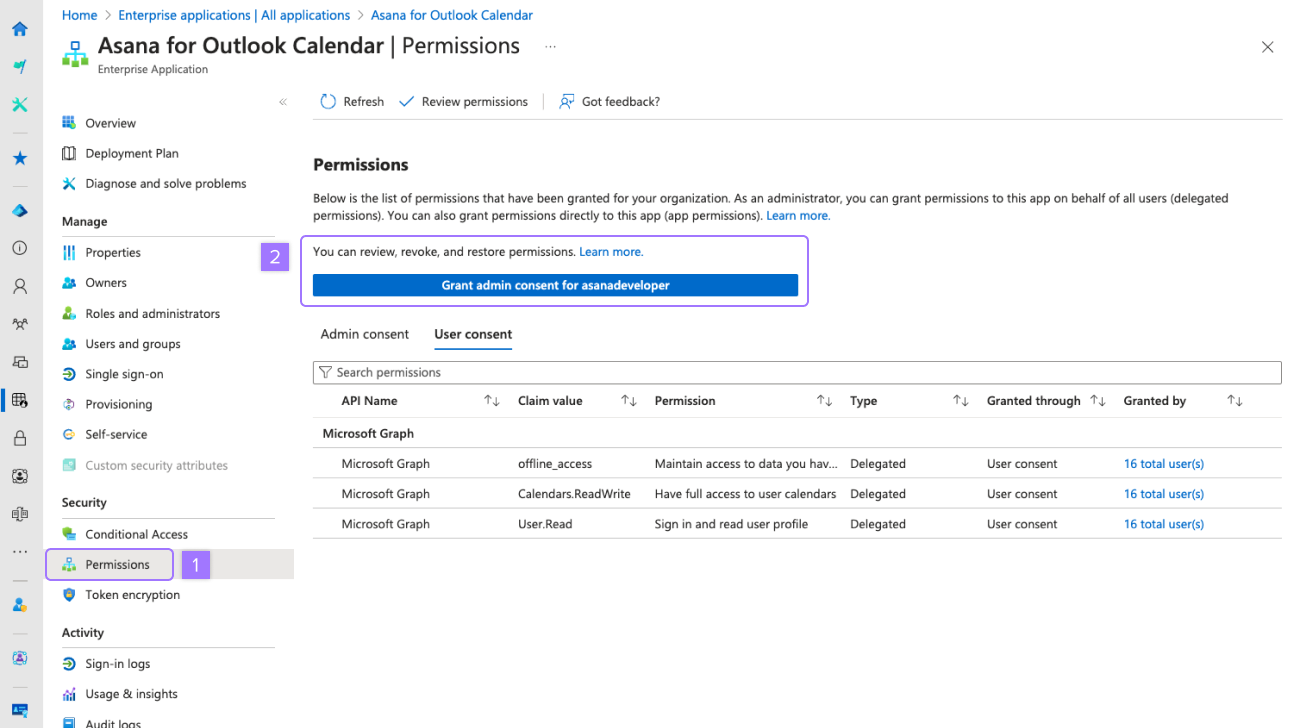This screenshot has width=1300, height=728.
Task: Go to Enterprise applications breadcrumb
Action: 234,15
